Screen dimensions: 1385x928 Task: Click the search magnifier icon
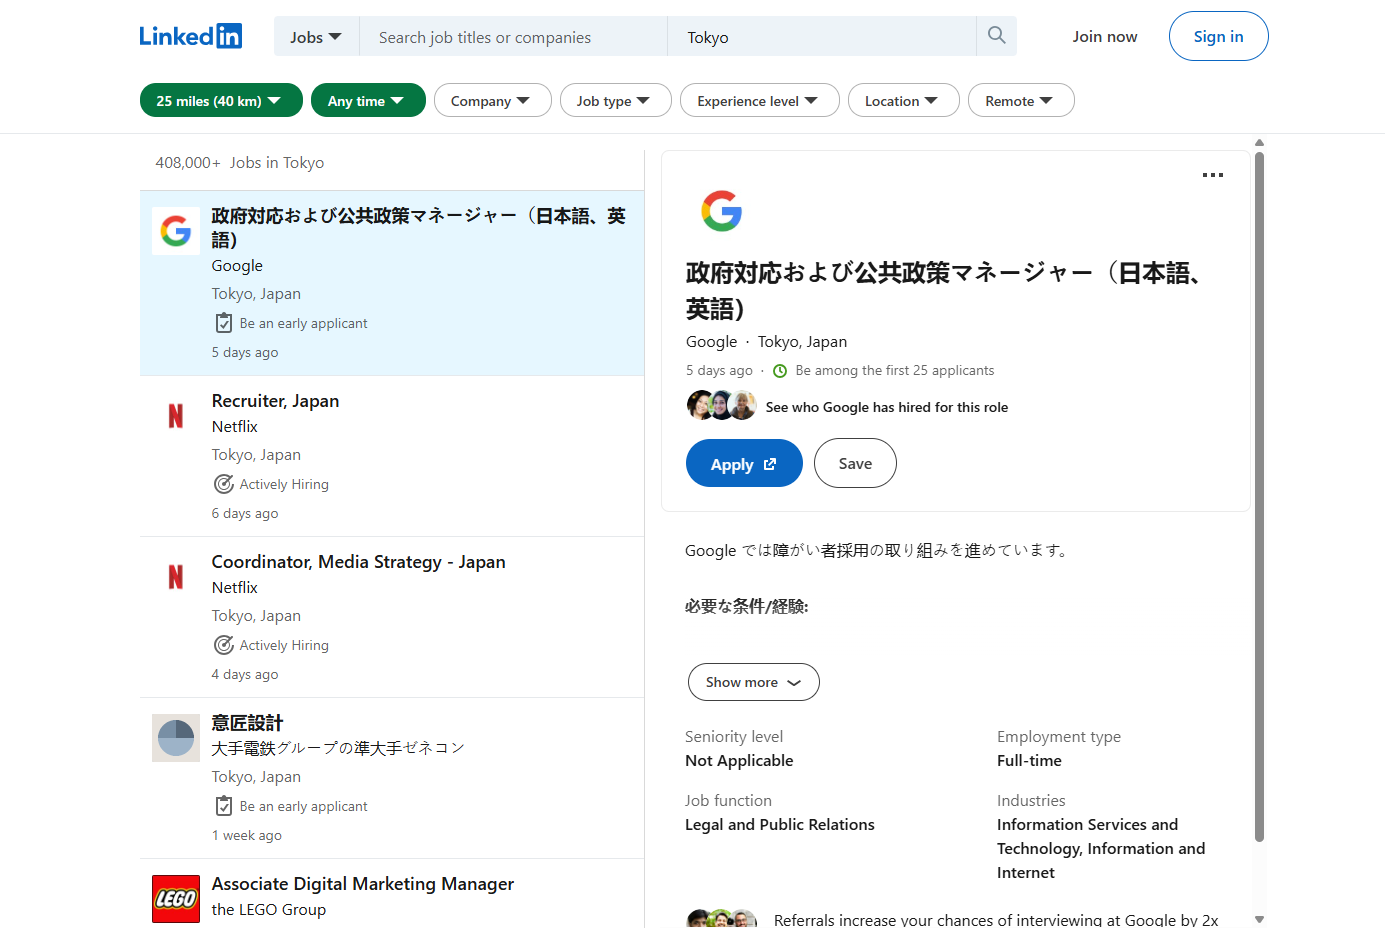coord(996,36)
